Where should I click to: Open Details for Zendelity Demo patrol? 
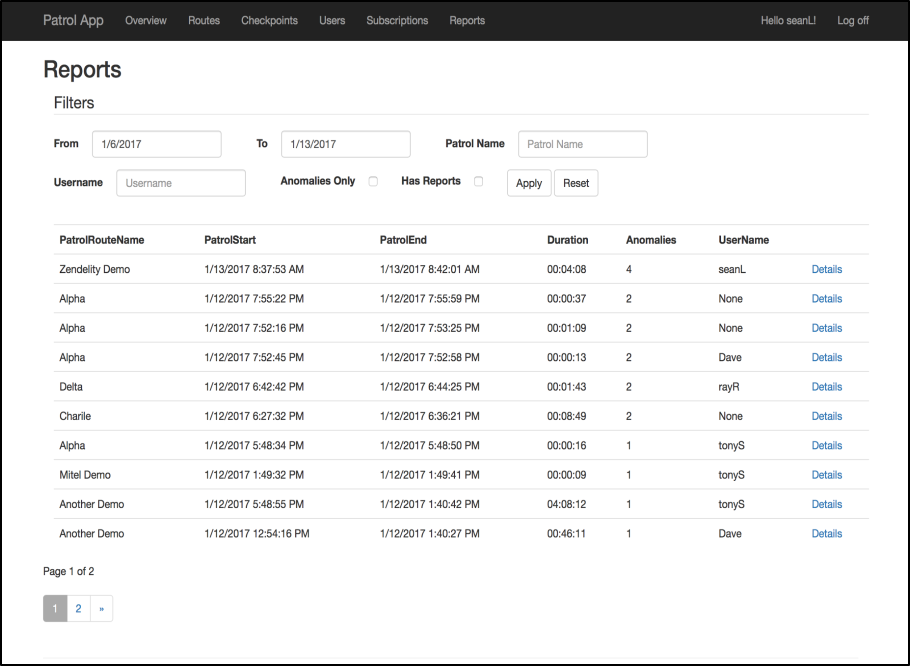826,270
